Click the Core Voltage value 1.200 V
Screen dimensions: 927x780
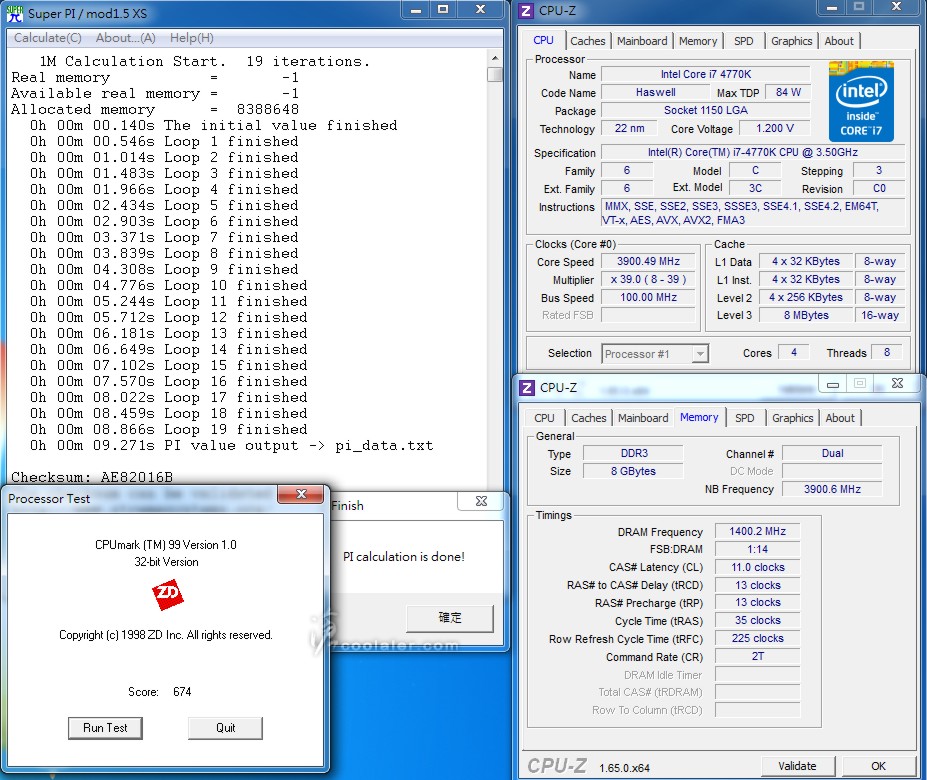click(774, 128)
